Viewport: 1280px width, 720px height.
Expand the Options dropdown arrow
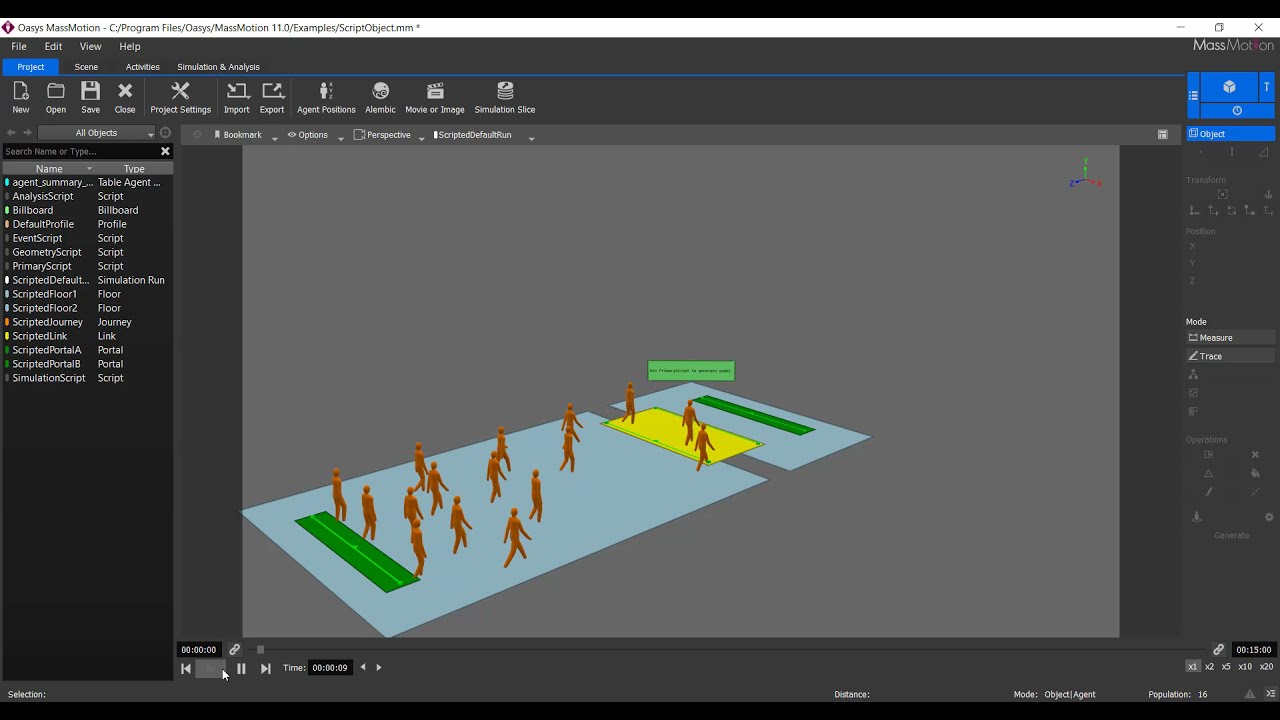click(341, 137)
